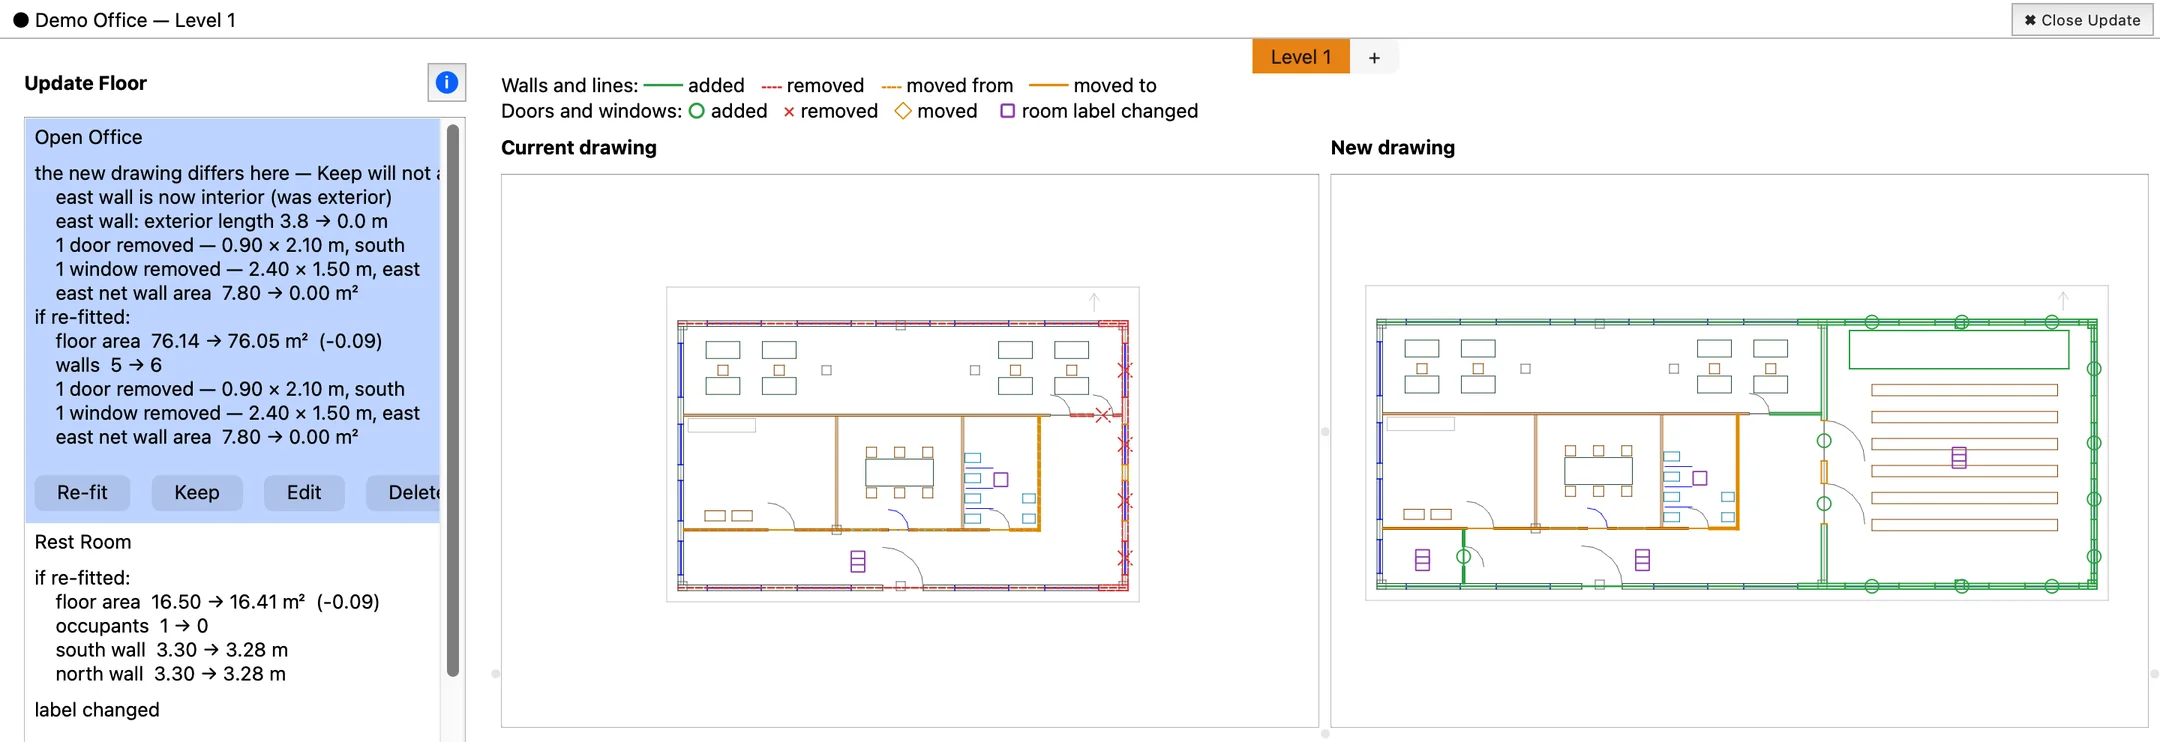Select the Rest Room entry
Screen dimensions: 2160x742
coord(83,542)
